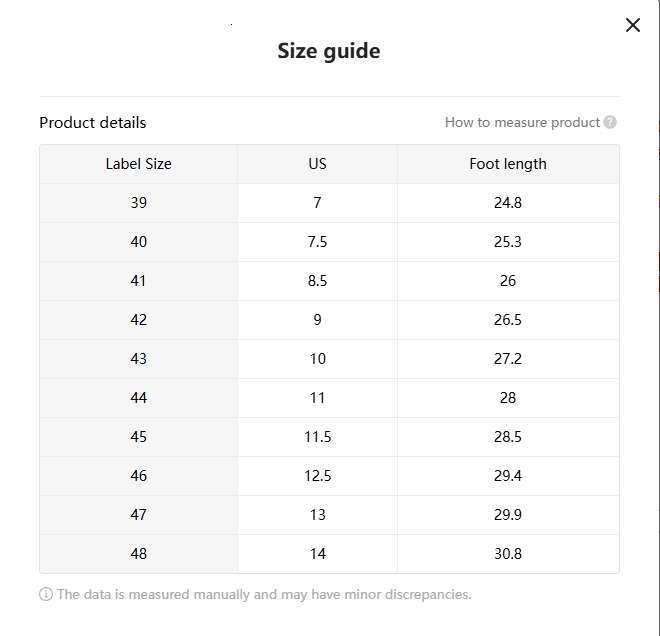Image resolution: width=660 pixels, height=636 pixels.
Task: Click the US size 7.5 cell
Action: tap(317, 242)
